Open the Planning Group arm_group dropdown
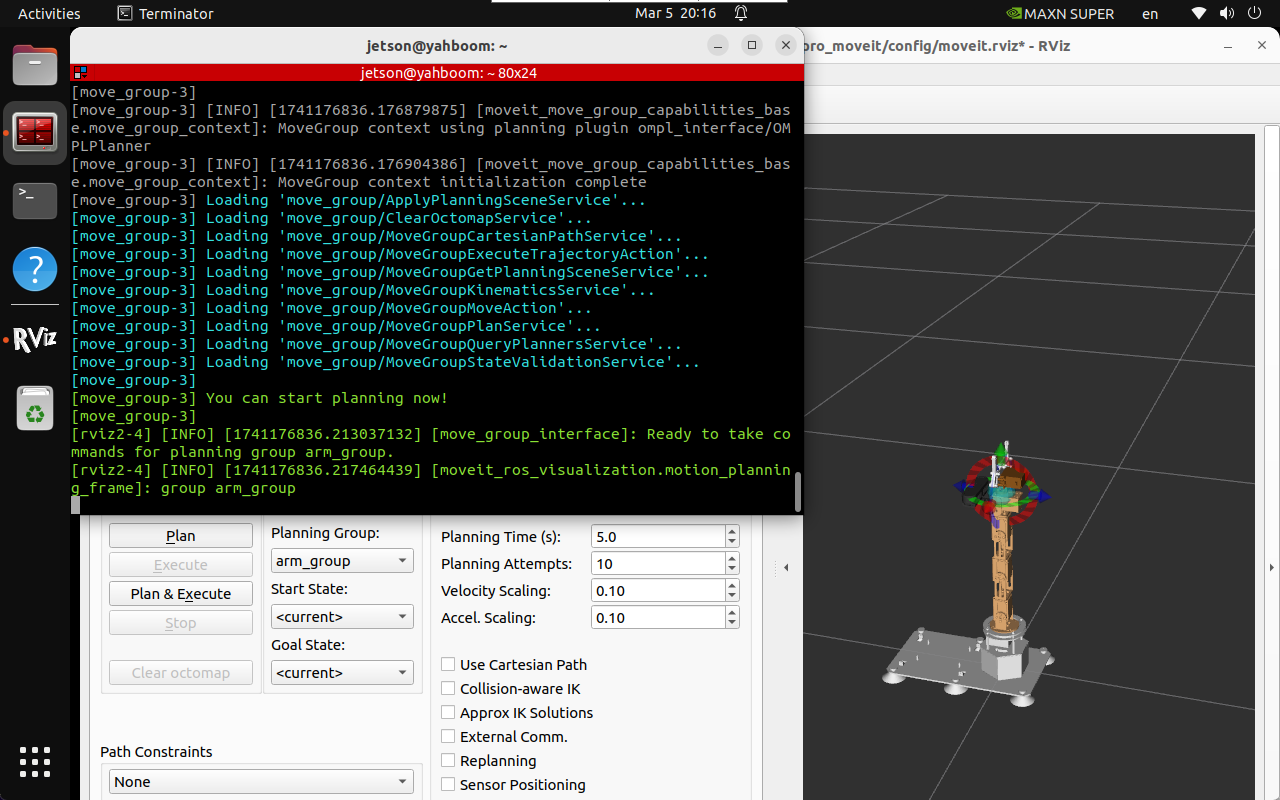This screenshot has width=1280, height=800. [342, 561]
